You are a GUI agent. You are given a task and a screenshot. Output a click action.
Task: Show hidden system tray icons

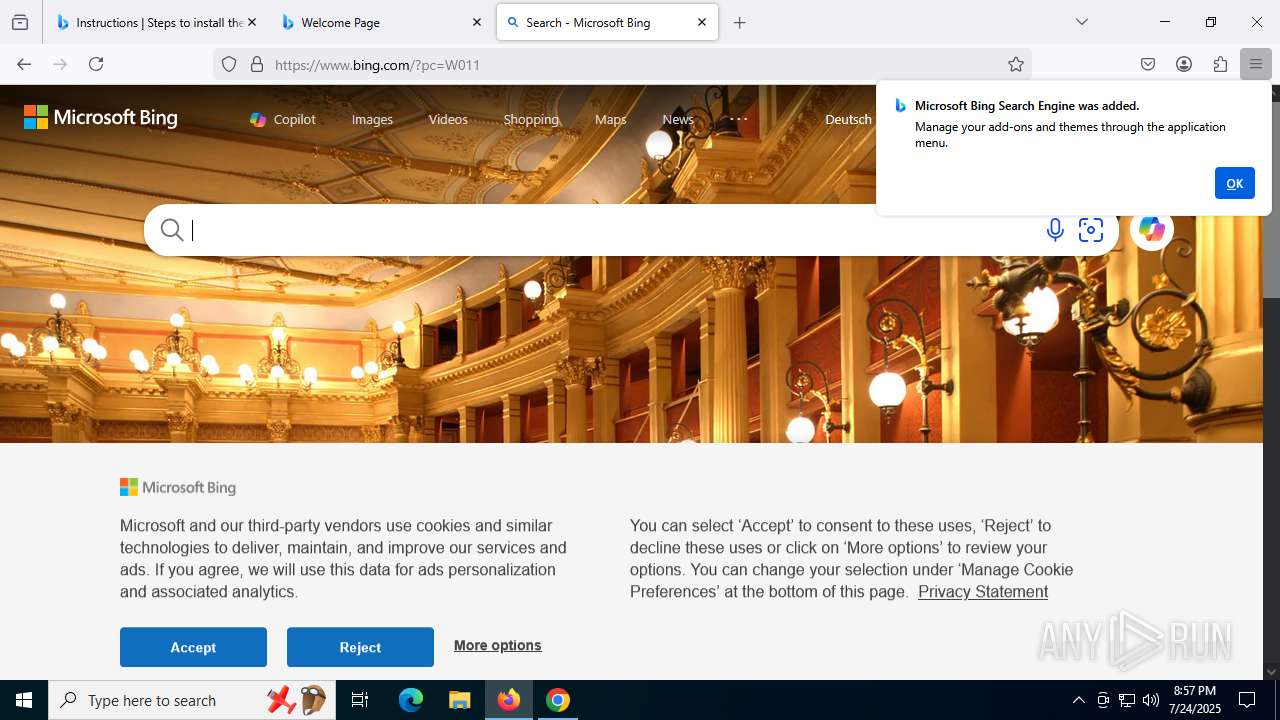[1078, 700]
